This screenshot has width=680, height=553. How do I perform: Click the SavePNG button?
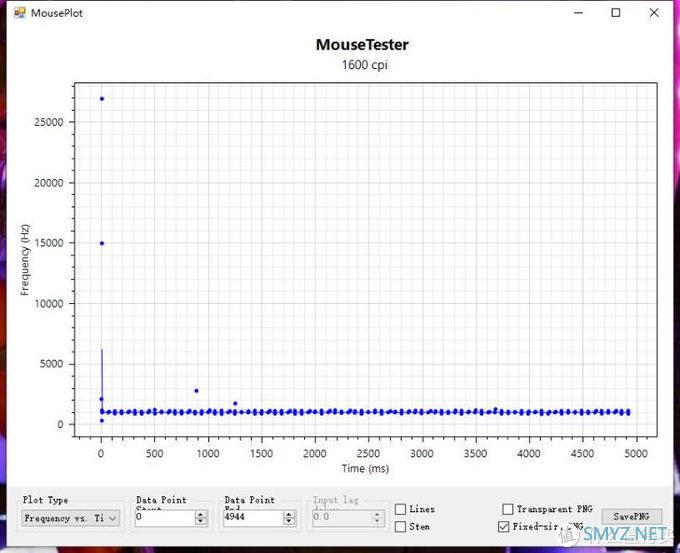[x=631, y=516]
